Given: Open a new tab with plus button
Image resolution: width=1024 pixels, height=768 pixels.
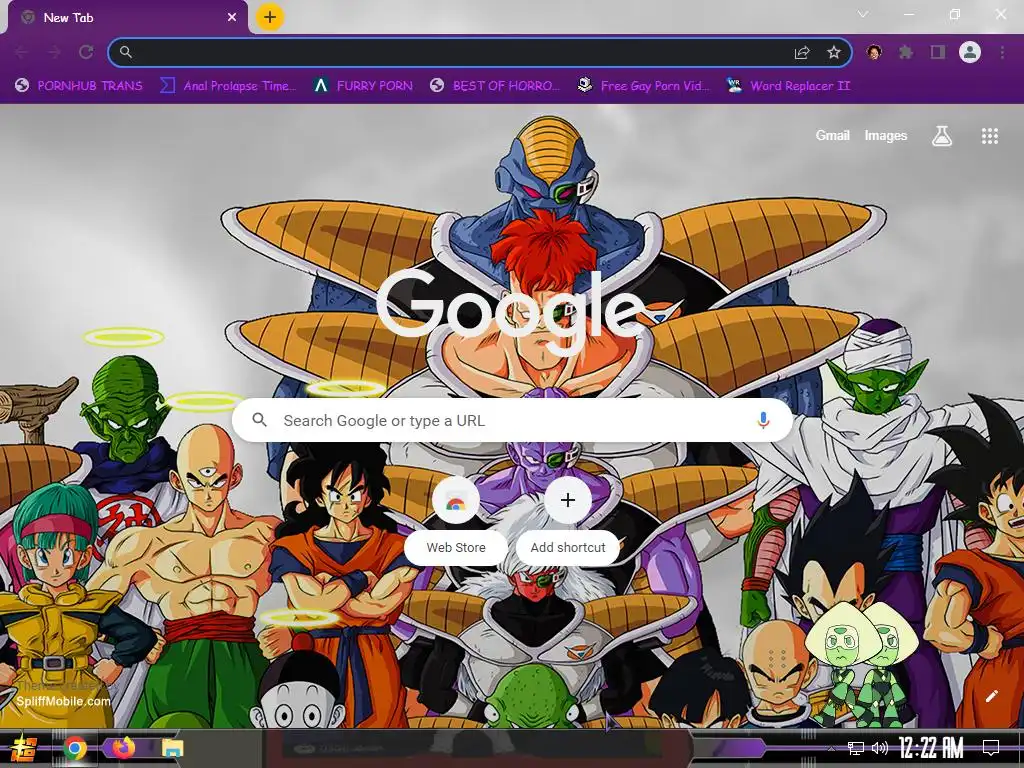Looking at the screenshot, I should [270, 17].
